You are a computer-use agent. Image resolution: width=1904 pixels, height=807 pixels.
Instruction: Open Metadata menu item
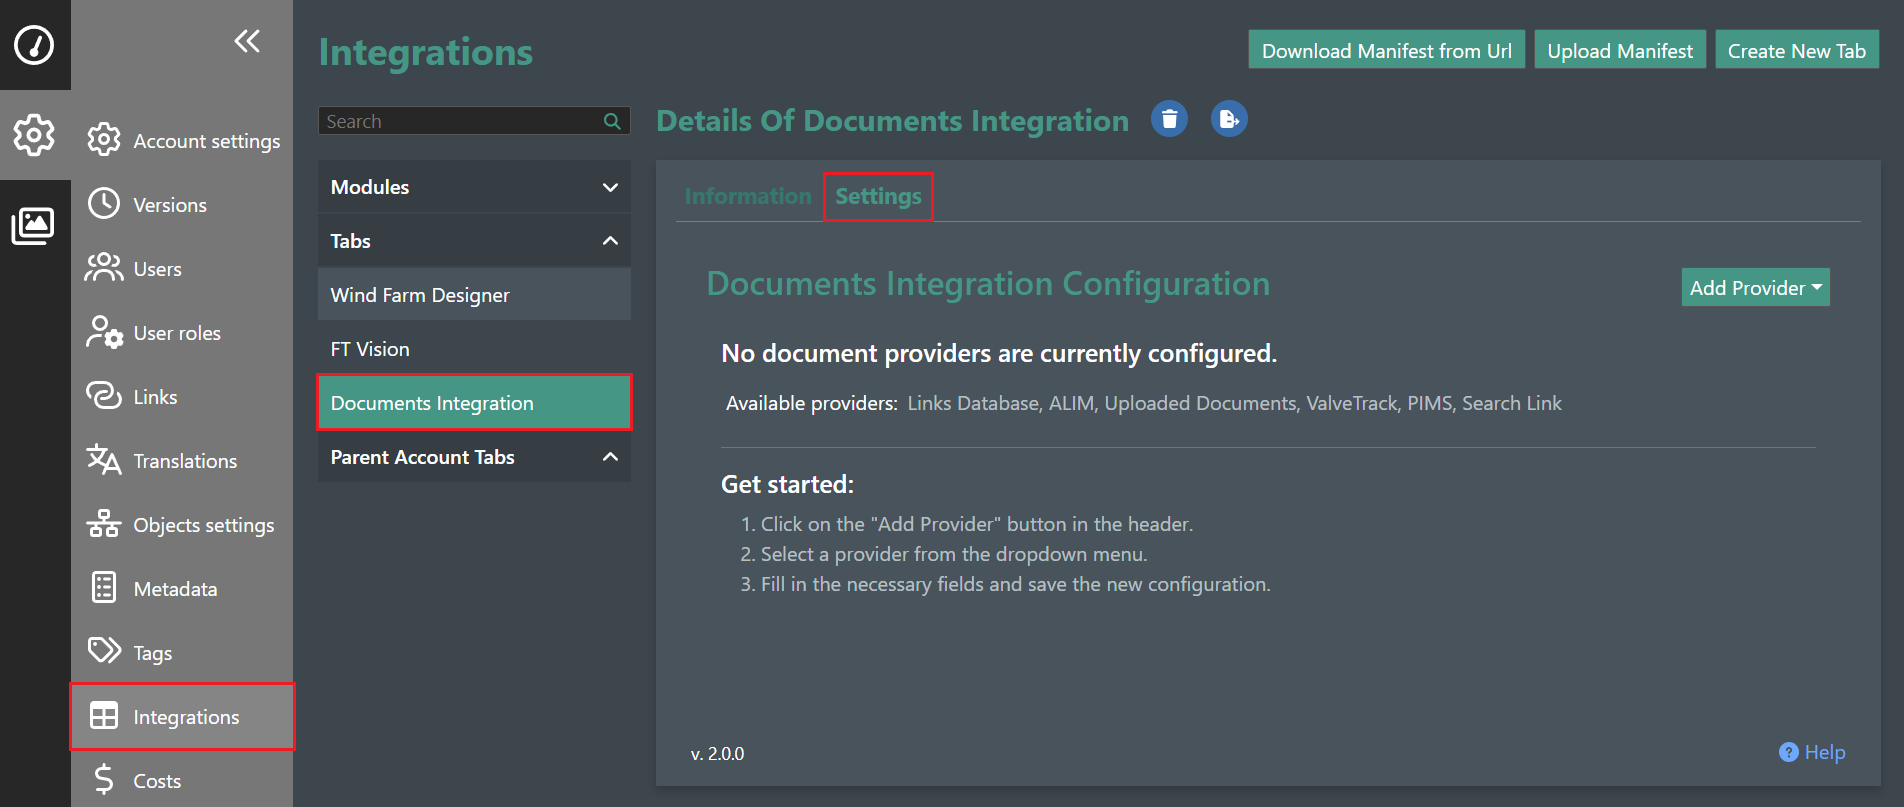click(182, 588)
